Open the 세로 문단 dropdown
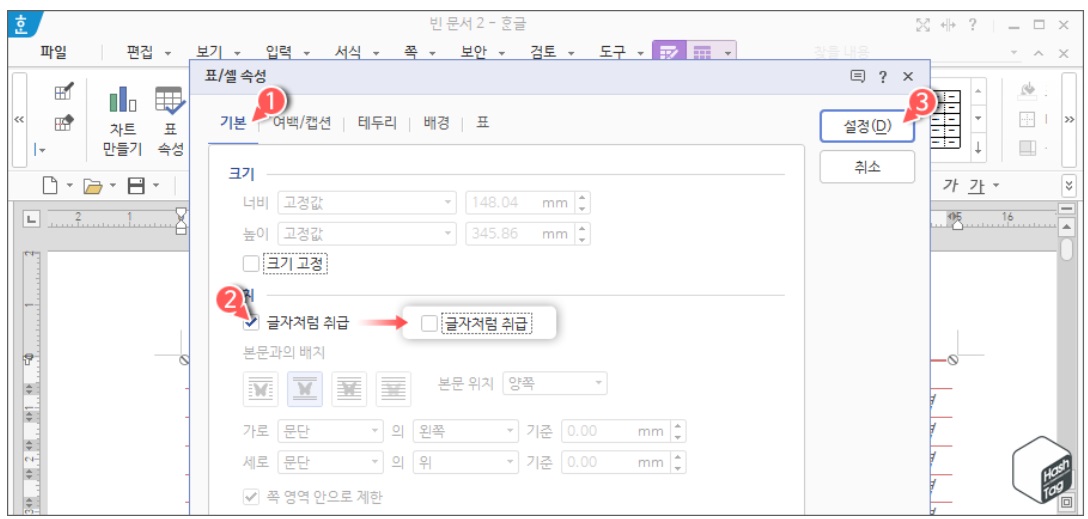1088x519 pixels. click(330, 461)
